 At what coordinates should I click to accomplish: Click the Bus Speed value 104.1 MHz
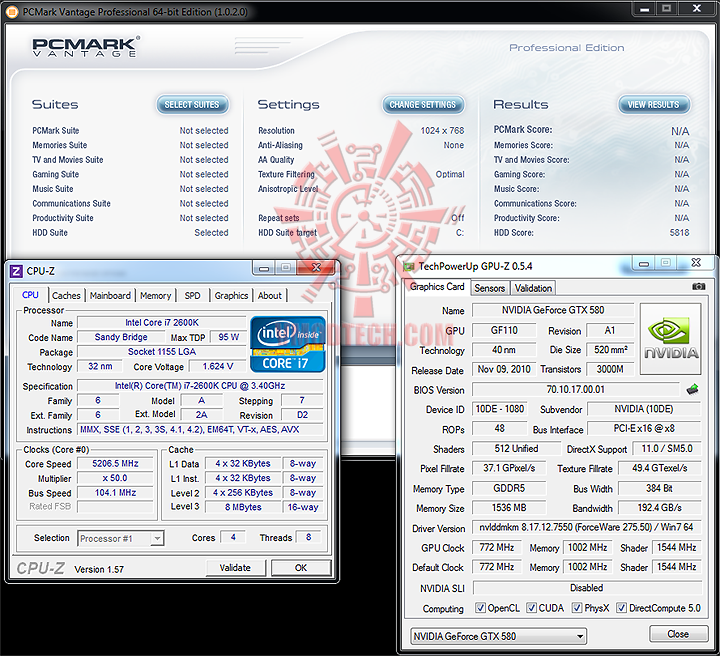pyautogui.click(x=115, y=493)
